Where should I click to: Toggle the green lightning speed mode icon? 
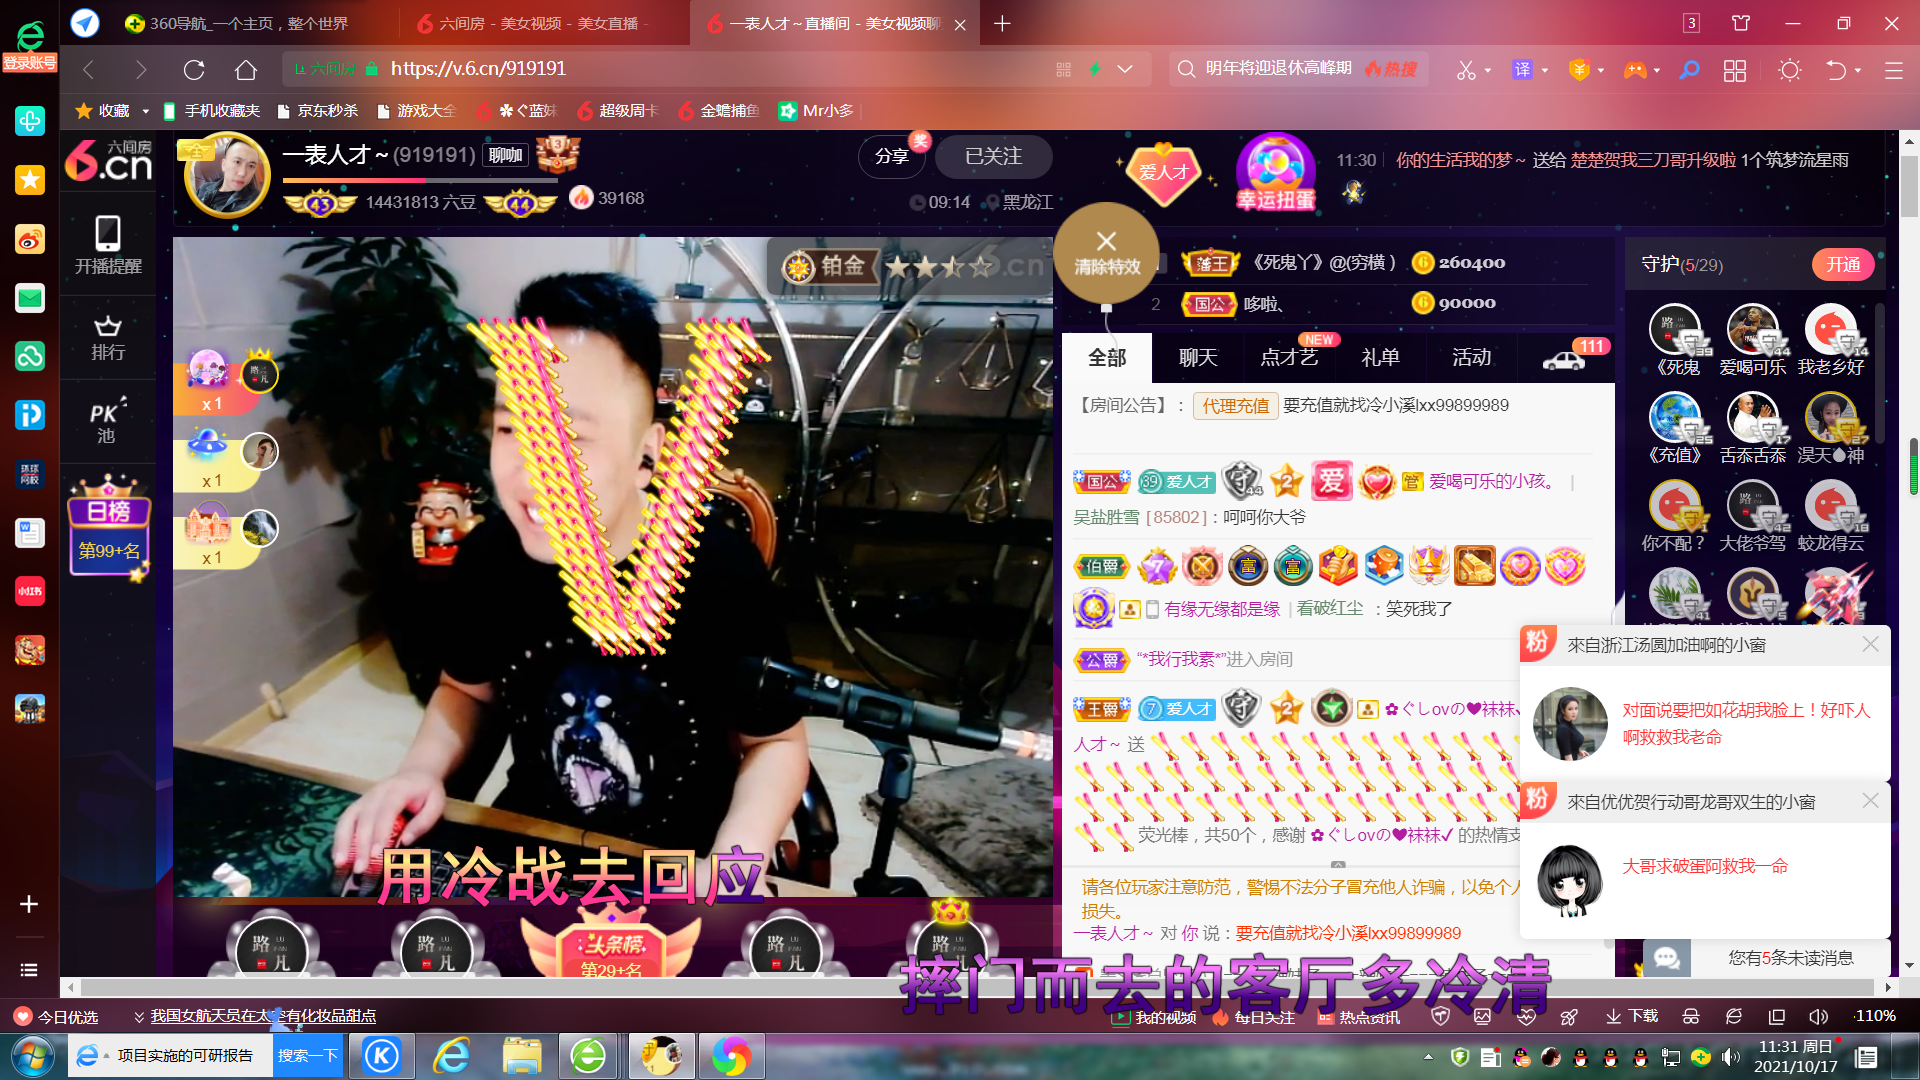click(1095, 69)
